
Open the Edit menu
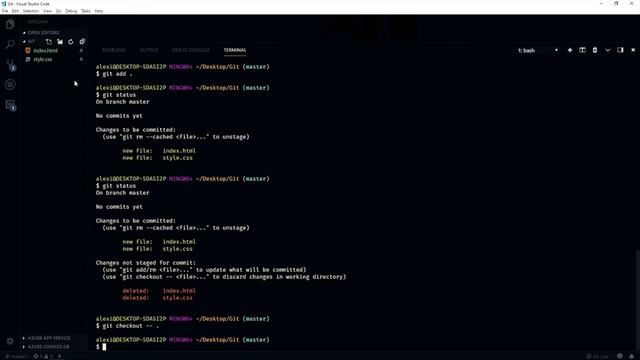click(x=16, y=11)
